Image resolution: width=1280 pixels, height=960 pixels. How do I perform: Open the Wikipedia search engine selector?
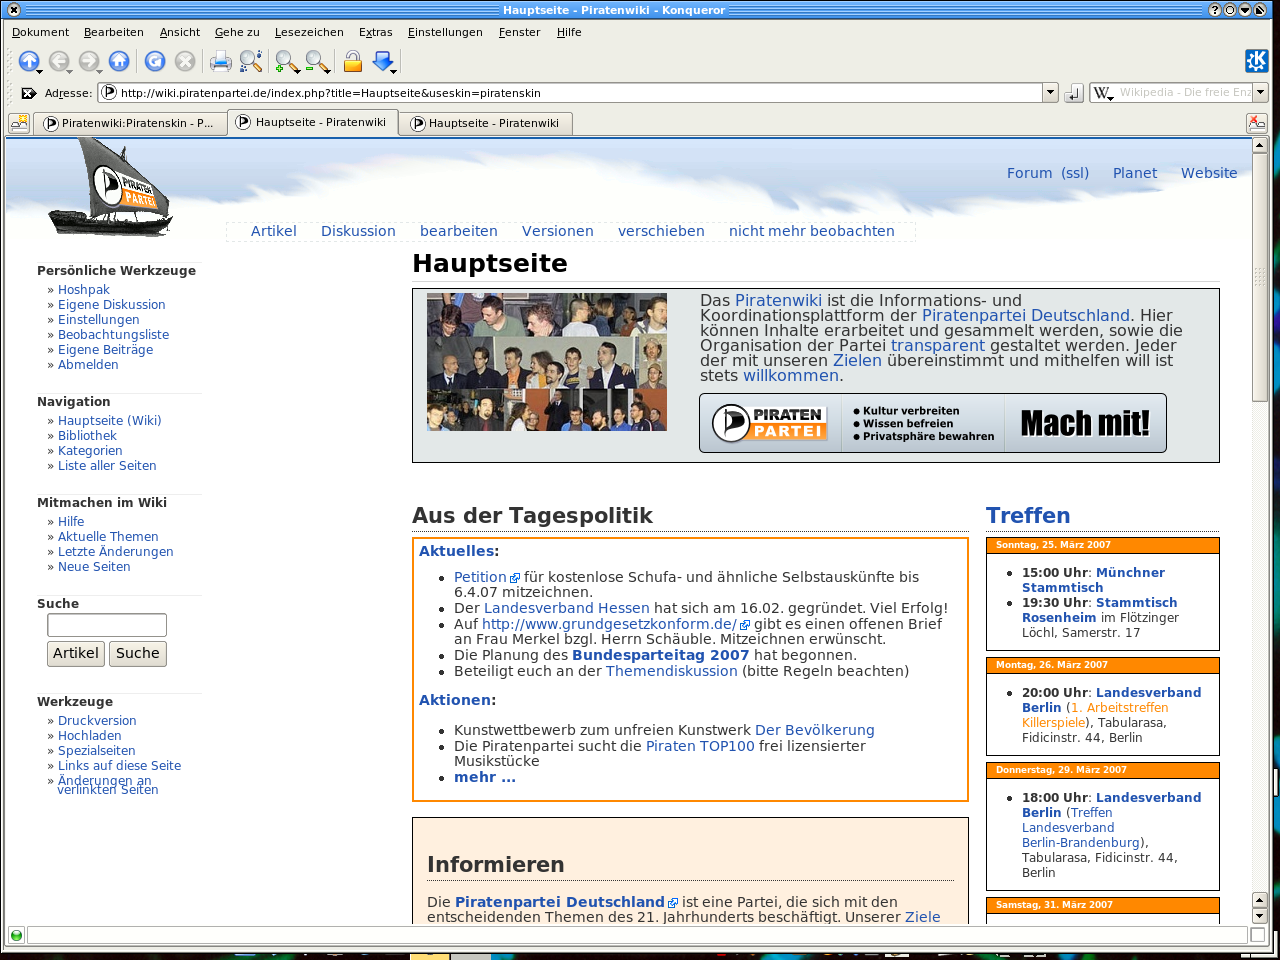coord(1103,93)
